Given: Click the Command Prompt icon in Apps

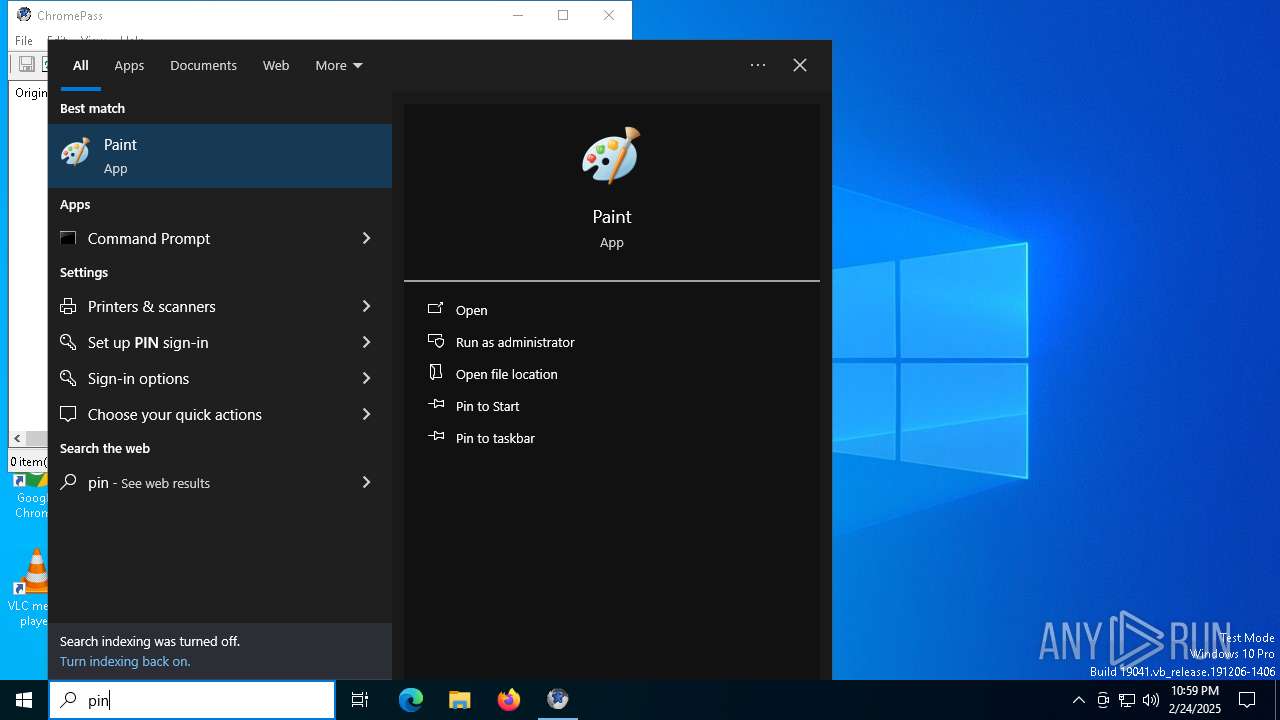Looking at the screenshot, I should (x=68, y=238).
